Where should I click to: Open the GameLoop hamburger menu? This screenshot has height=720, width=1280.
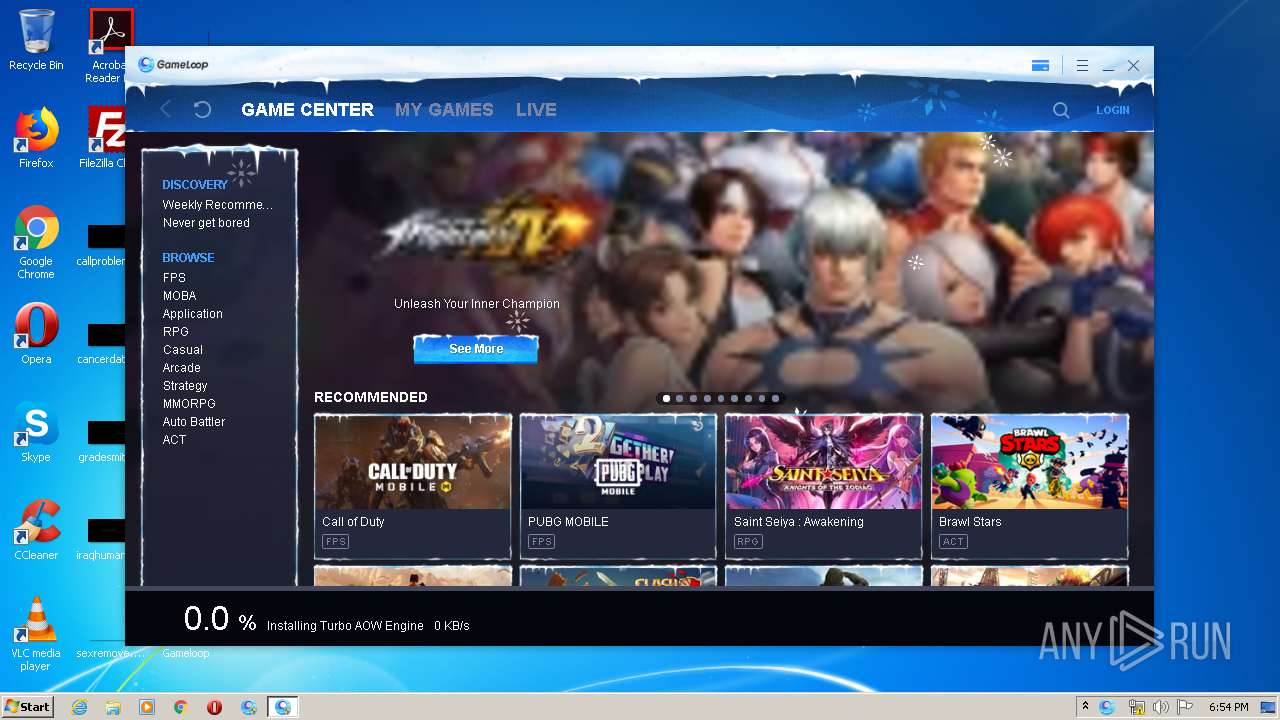tap(1082, 66)
